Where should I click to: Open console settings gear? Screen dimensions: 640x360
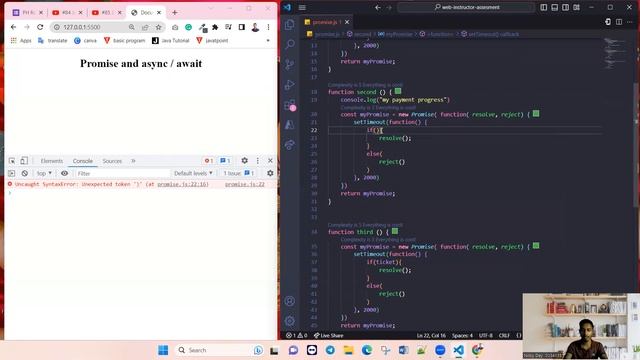(270, 173)
